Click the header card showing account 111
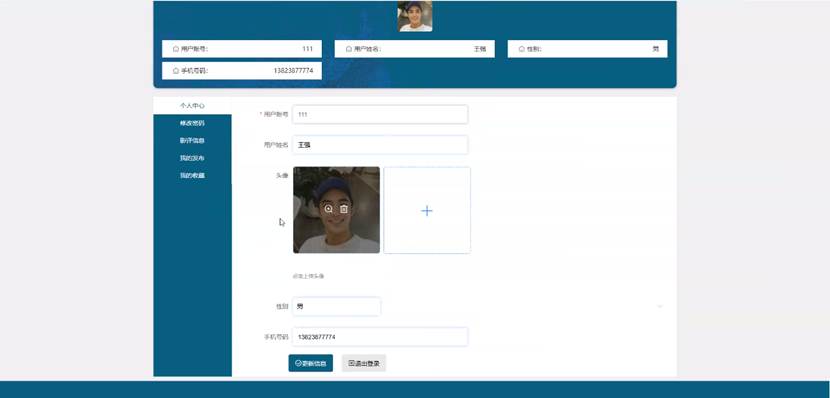The height and width of the screenshot is (398, 830). click(x=242, y=49)
